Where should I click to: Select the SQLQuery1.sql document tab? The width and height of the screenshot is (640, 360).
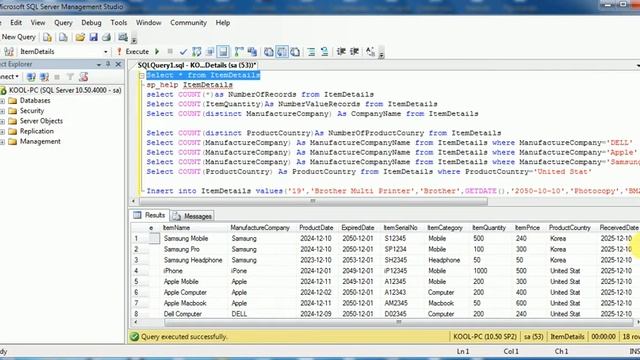pyautogui.click(x=197, y=65)
